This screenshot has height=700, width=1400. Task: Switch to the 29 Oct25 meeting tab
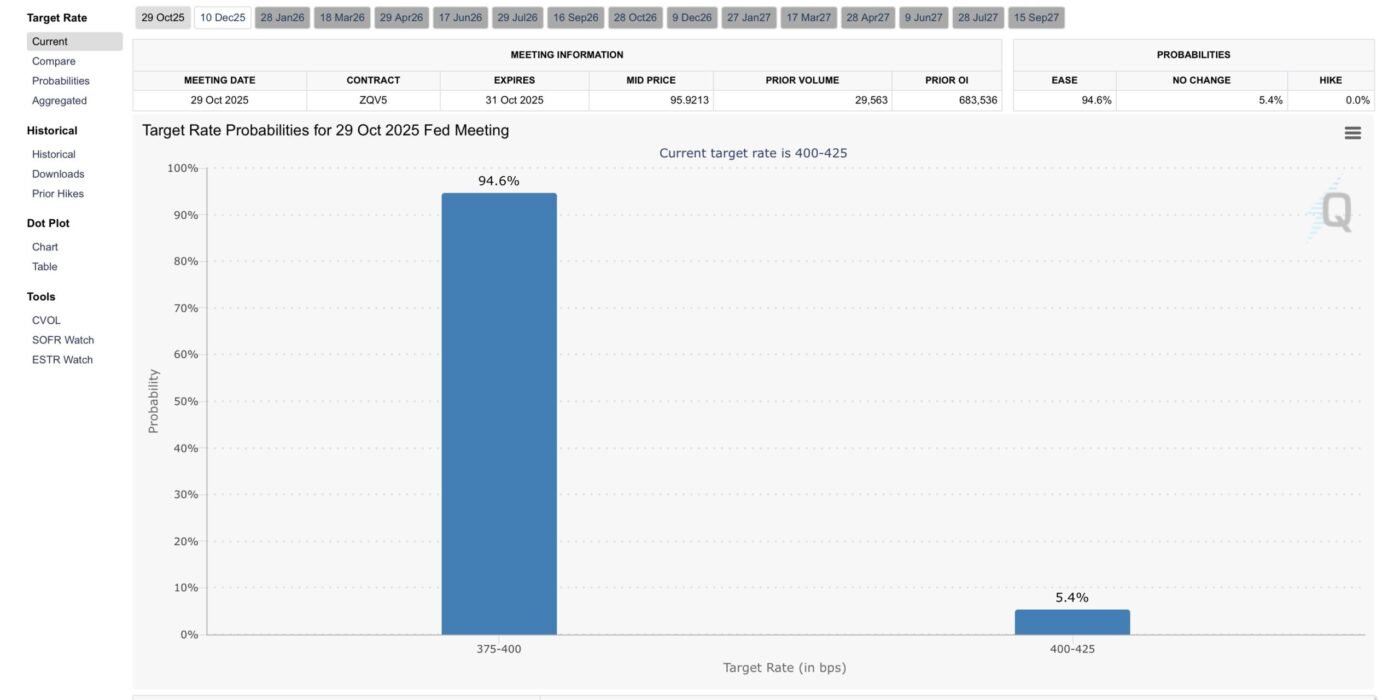pos(163,18)
